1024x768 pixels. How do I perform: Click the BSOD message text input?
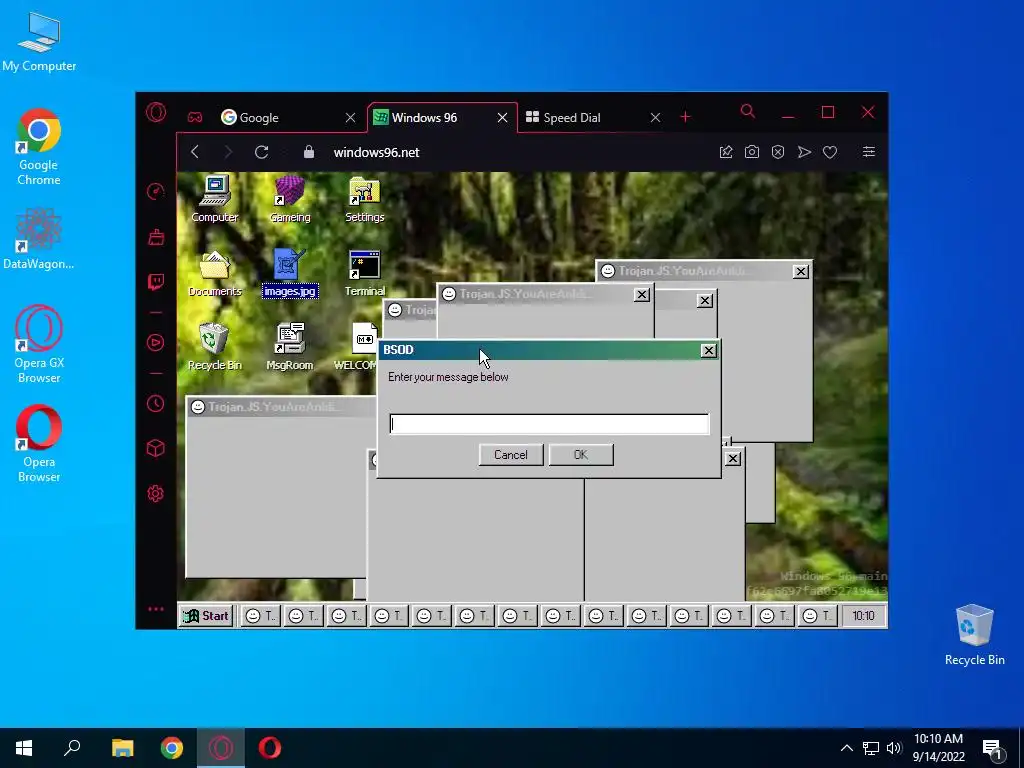point(549,424)
